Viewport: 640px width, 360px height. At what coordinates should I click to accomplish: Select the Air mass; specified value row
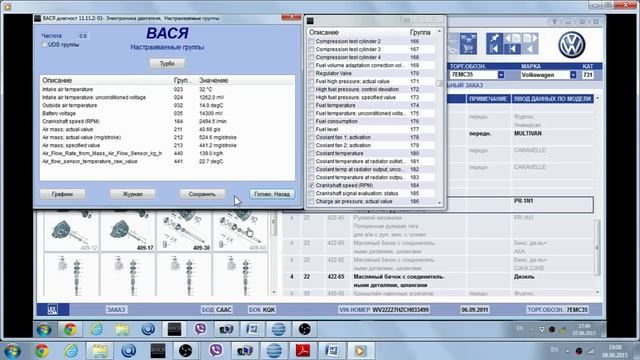point(167,145)
